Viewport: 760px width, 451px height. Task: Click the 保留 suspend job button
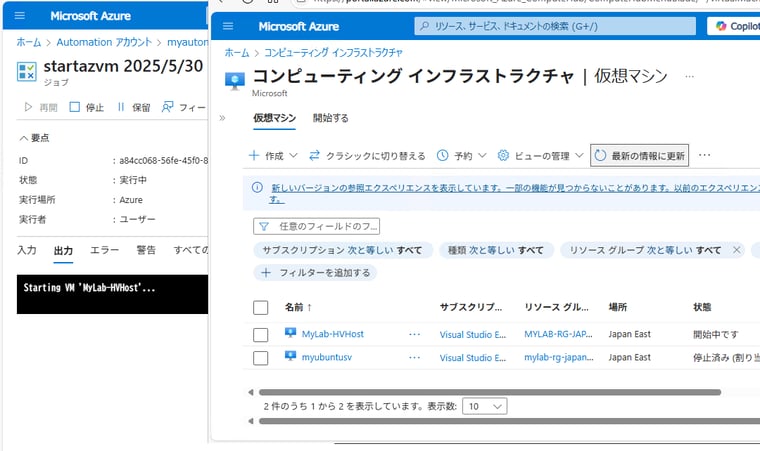click(133, 107)
